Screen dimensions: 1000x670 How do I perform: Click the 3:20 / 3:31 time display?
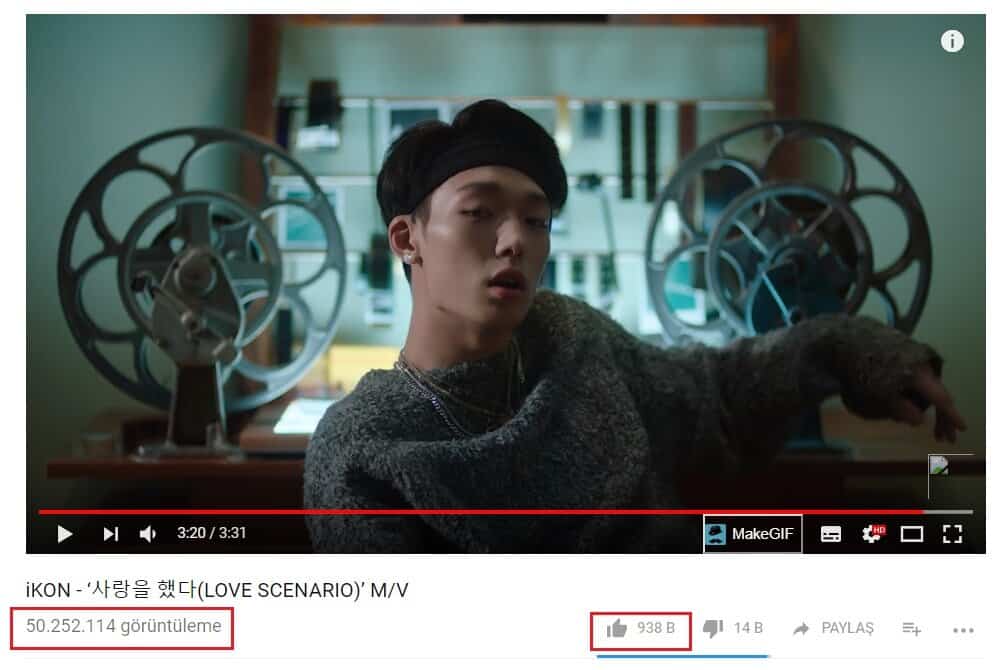pos(212,533)
